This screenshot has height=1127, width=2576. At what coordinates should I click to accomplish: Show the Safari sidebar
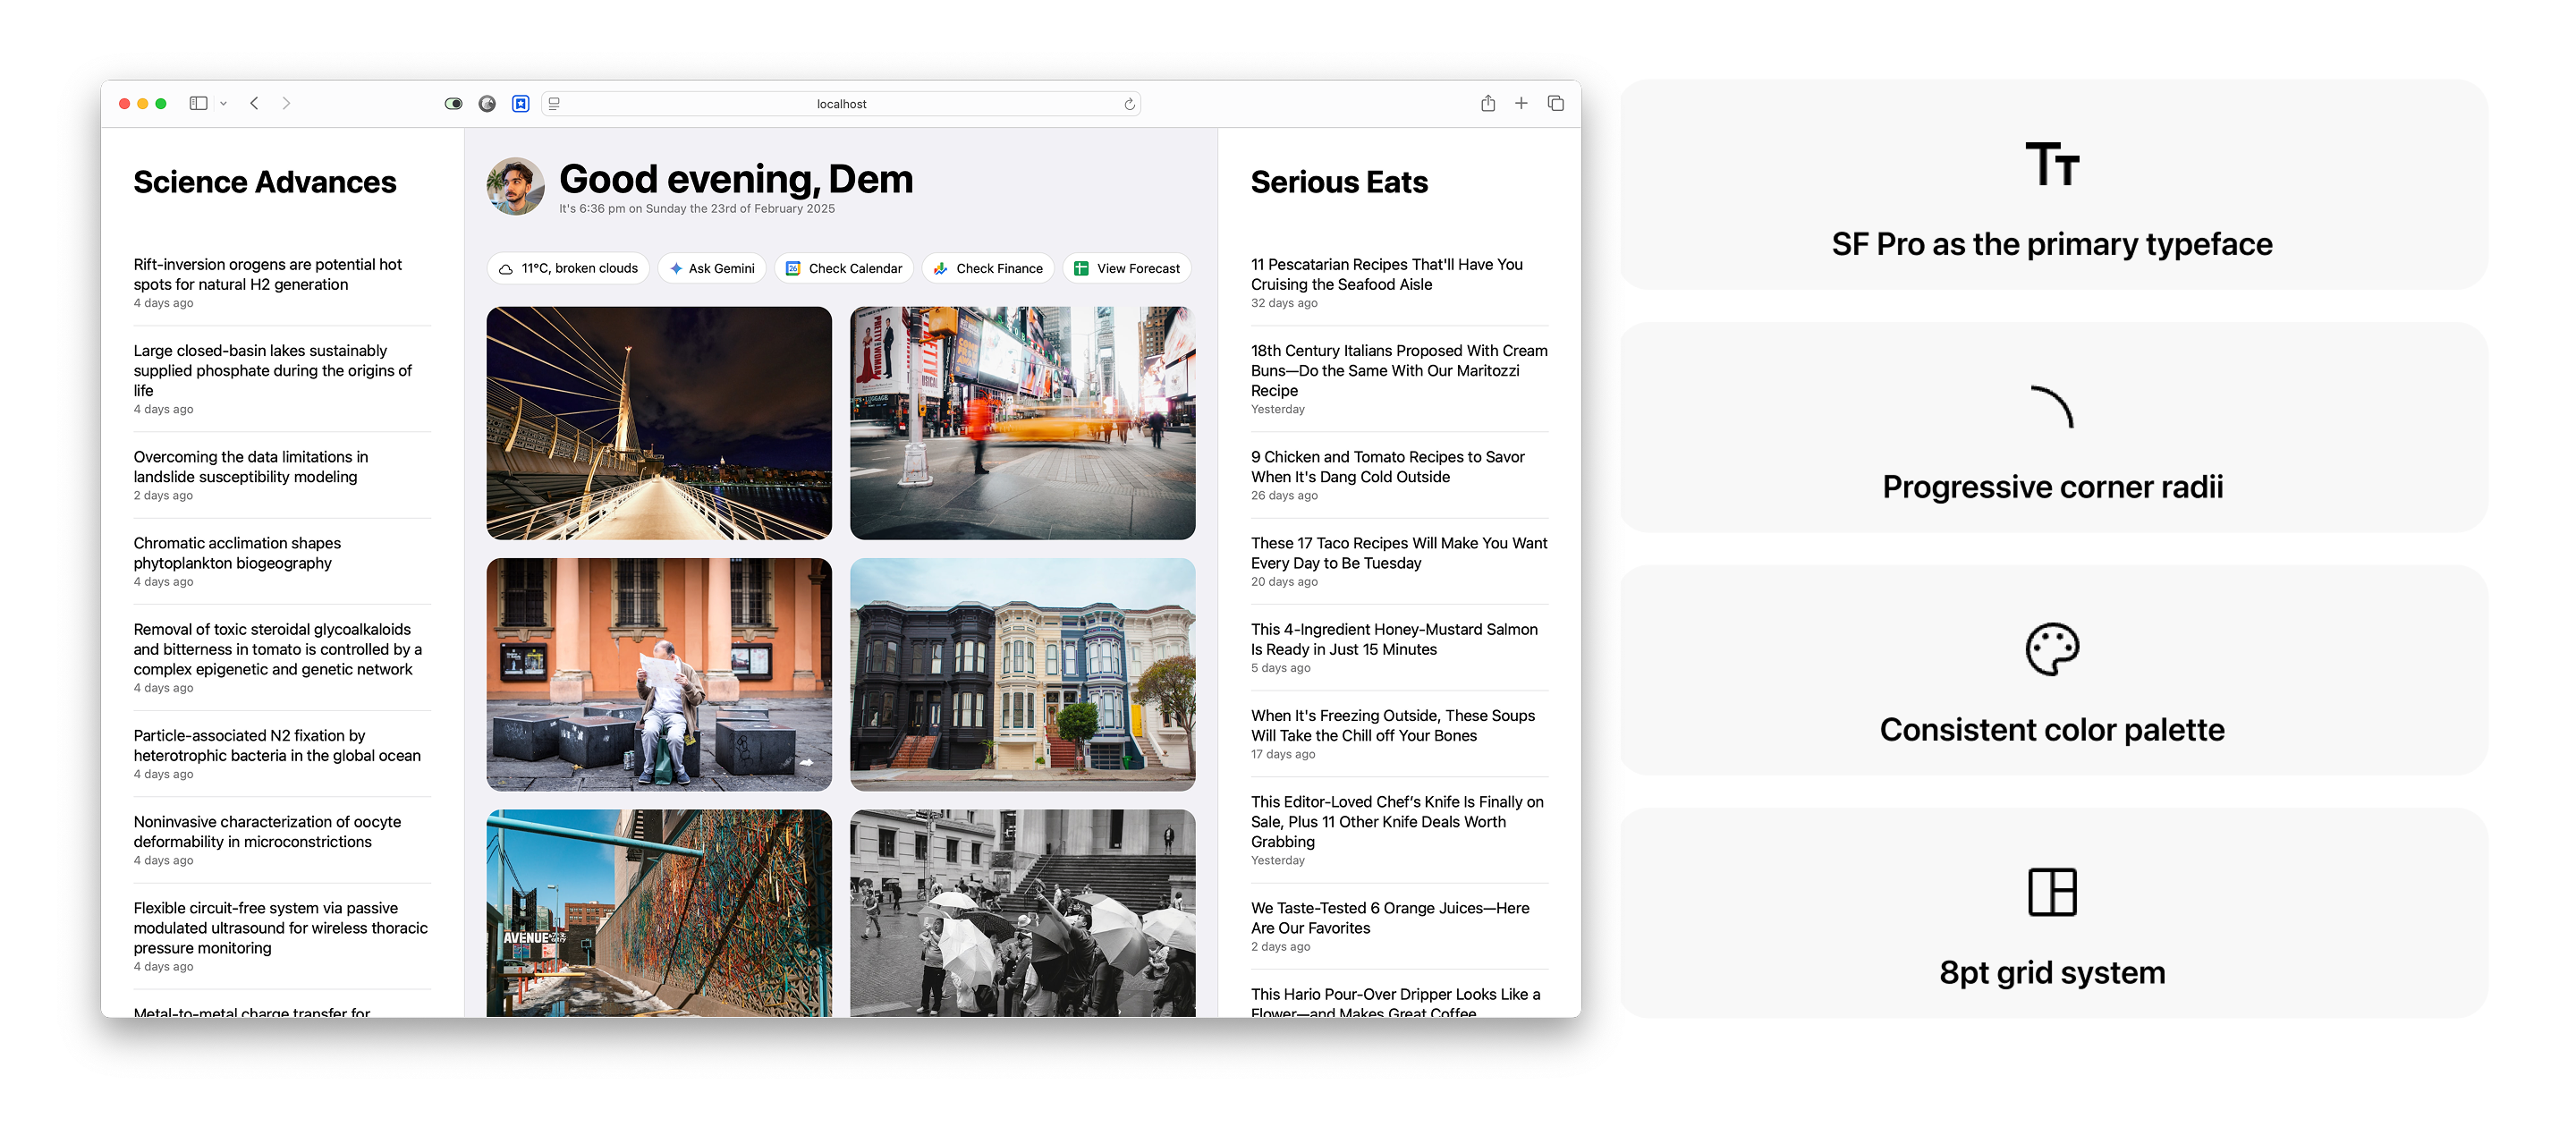coord(198,103)
